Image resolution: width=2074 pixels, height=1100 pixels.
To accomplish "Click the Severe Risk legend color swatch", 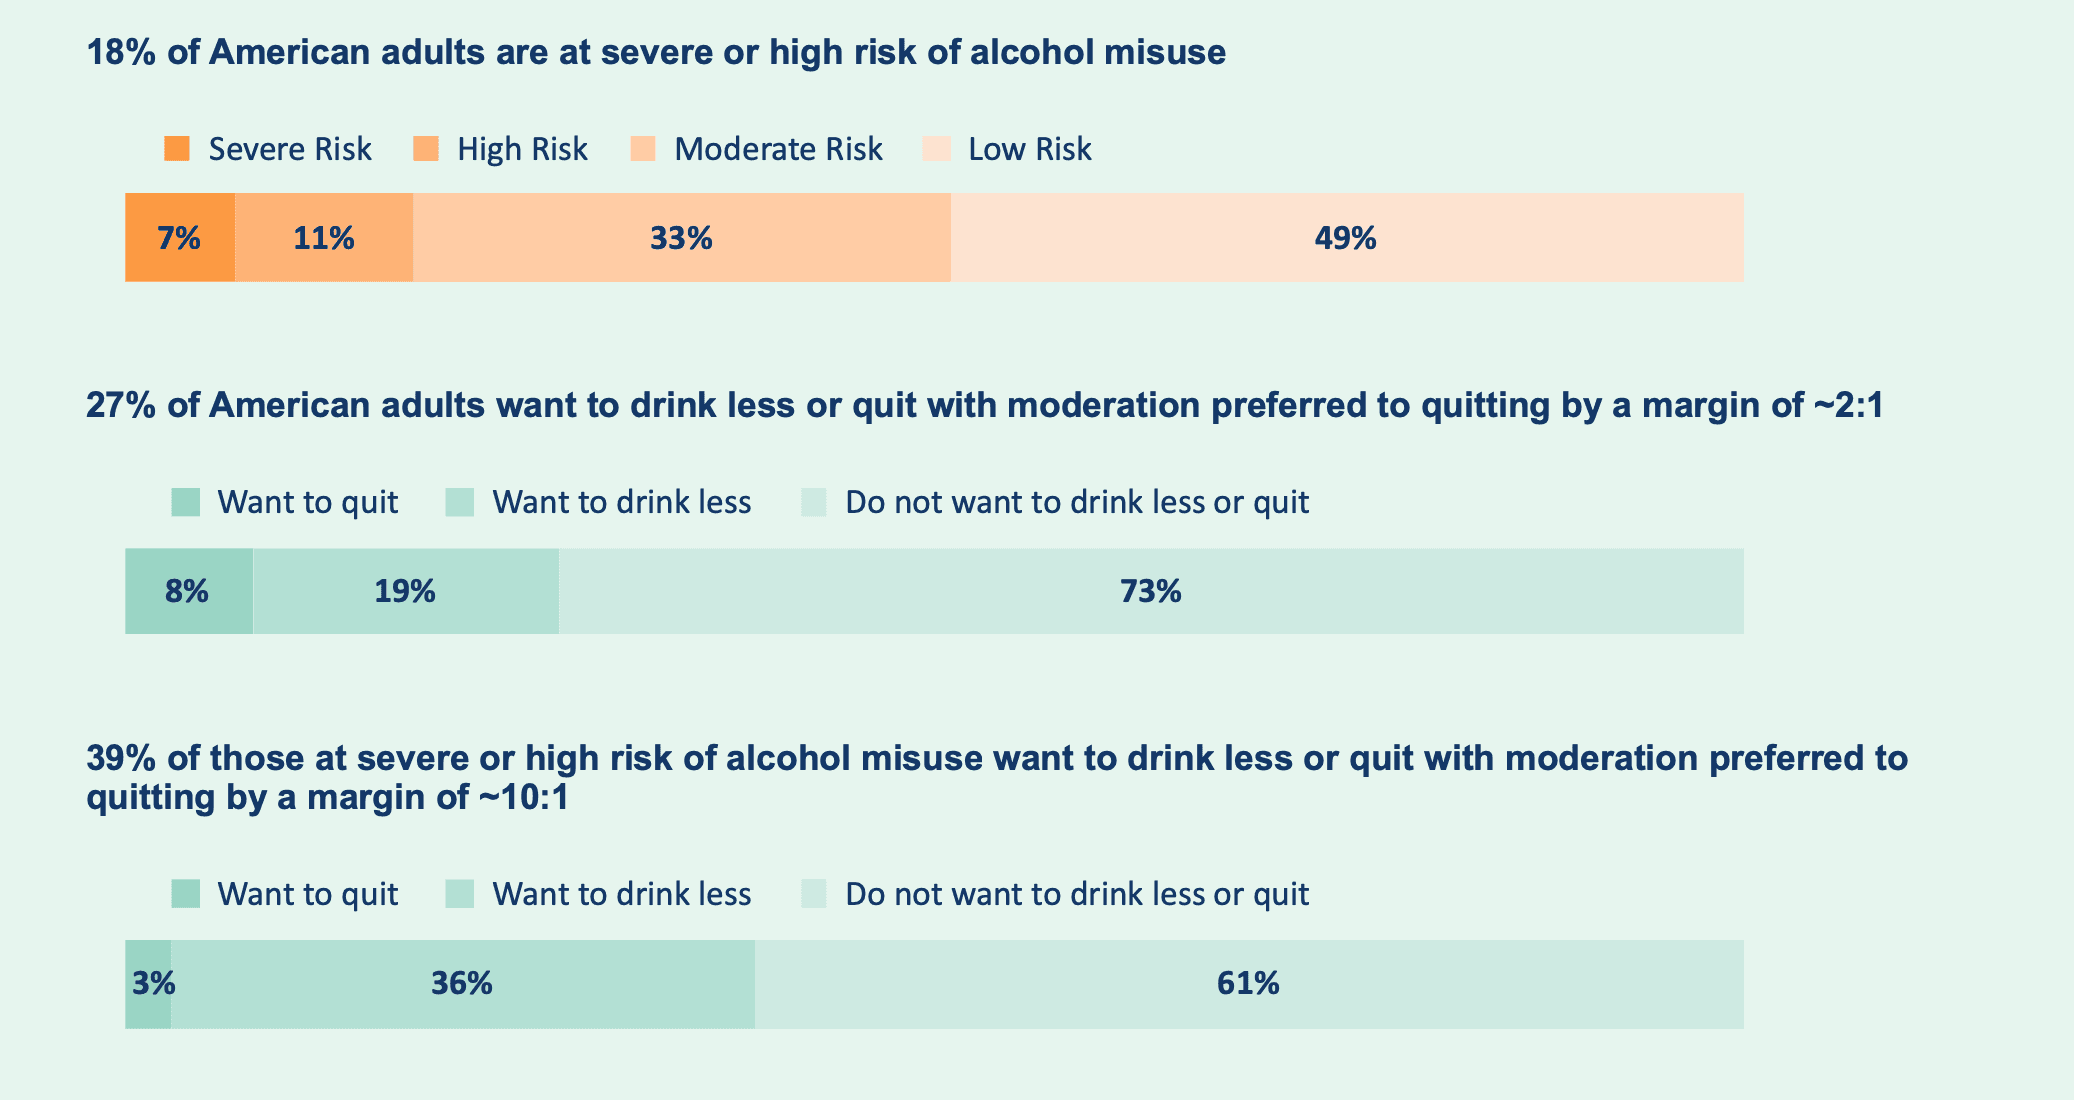I will [x=177, y=149].
